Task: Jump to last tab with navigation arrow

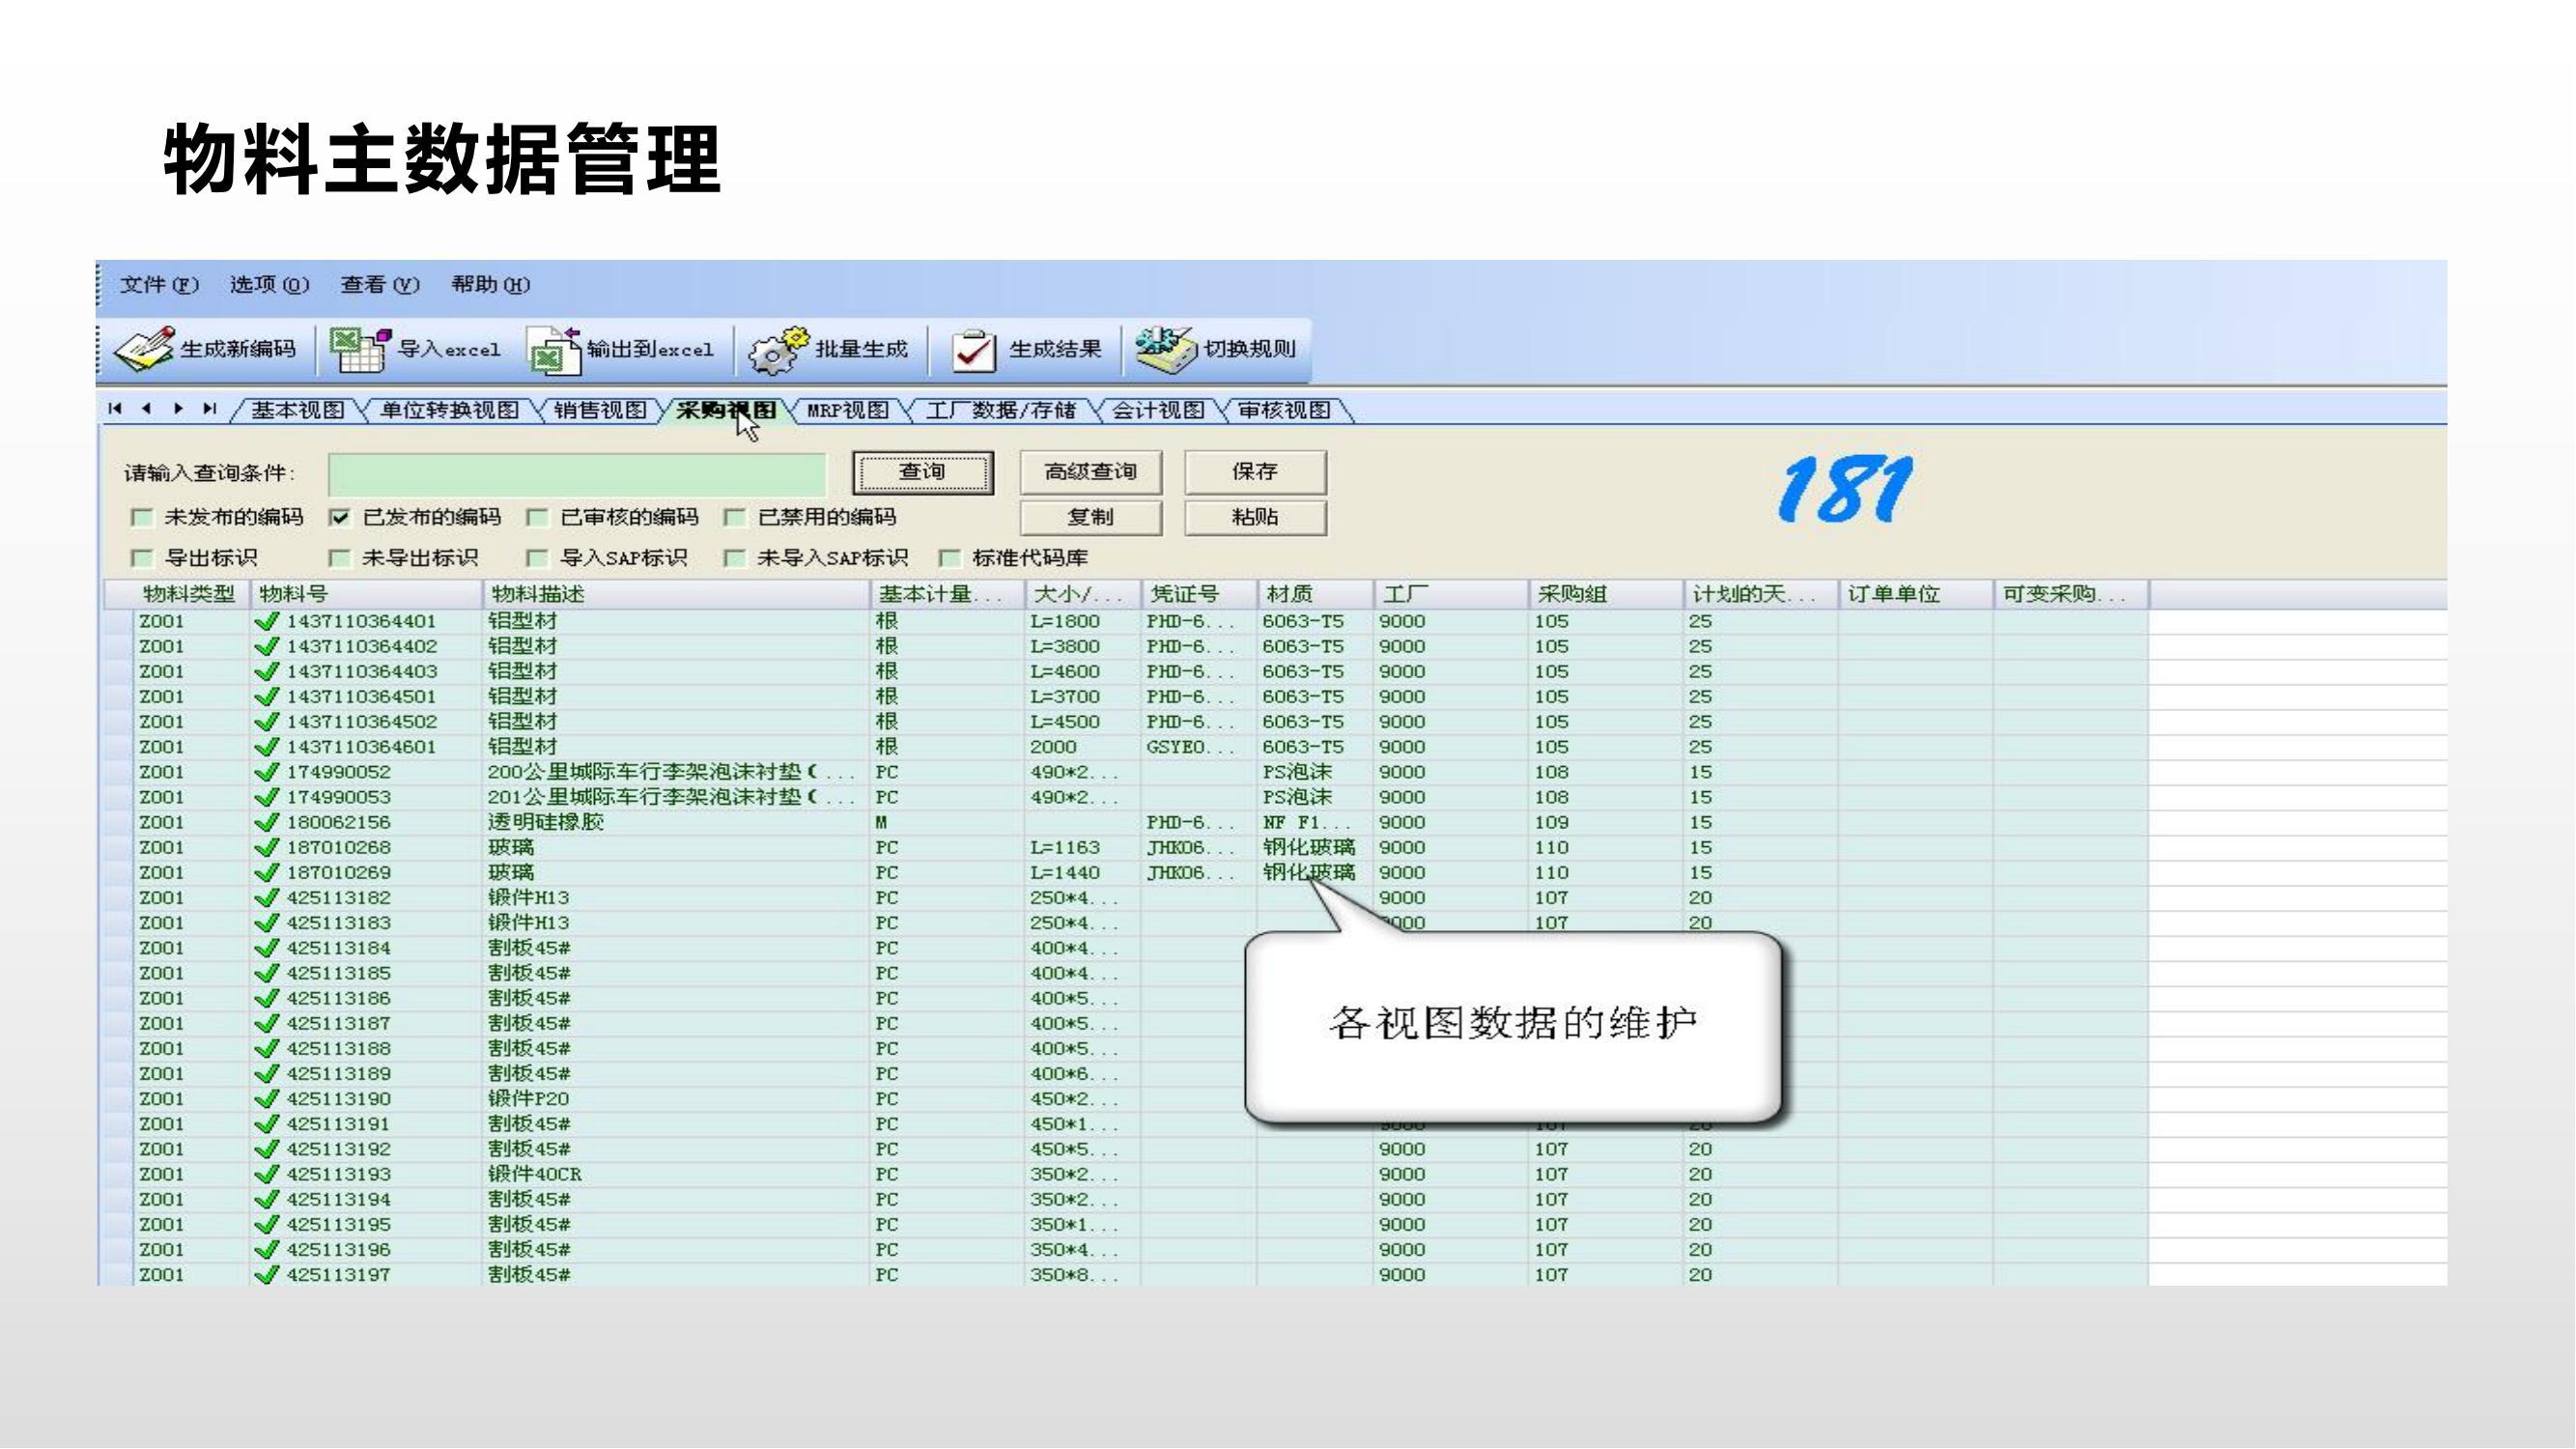Action: click(x=209, y=408)
